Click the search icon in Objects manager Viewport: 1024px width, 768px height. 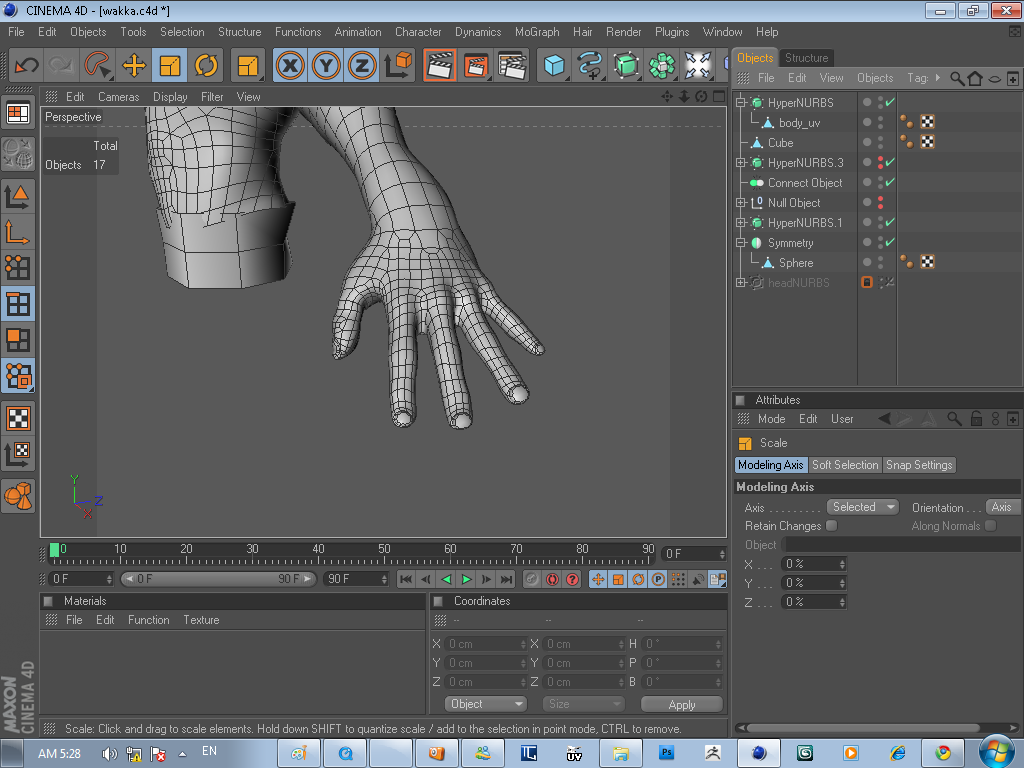click(x=957, y=78)
